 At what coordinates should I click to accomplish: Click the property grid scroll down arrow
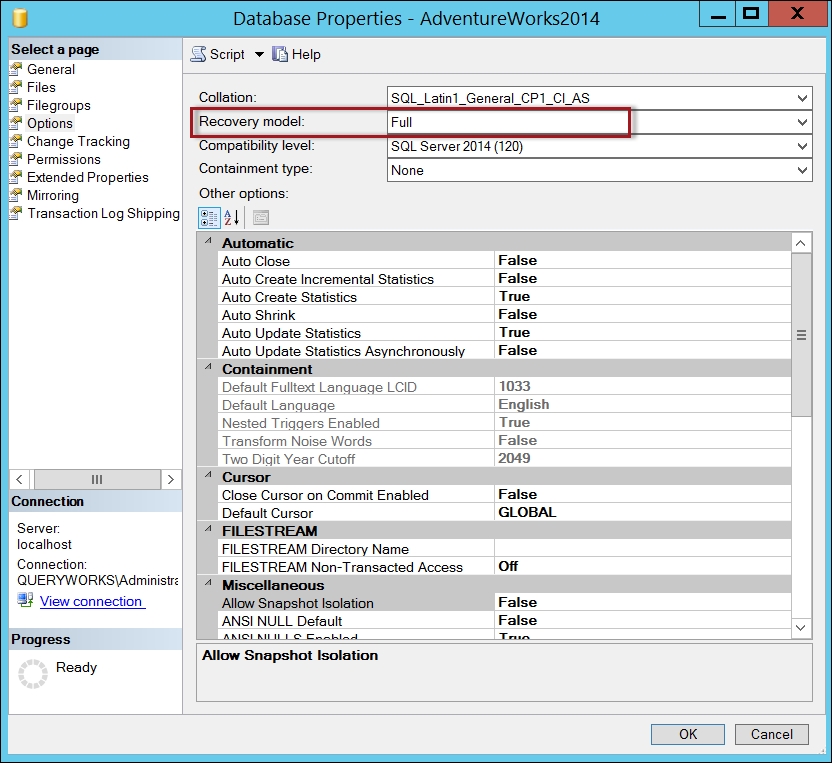pos(801,628)
